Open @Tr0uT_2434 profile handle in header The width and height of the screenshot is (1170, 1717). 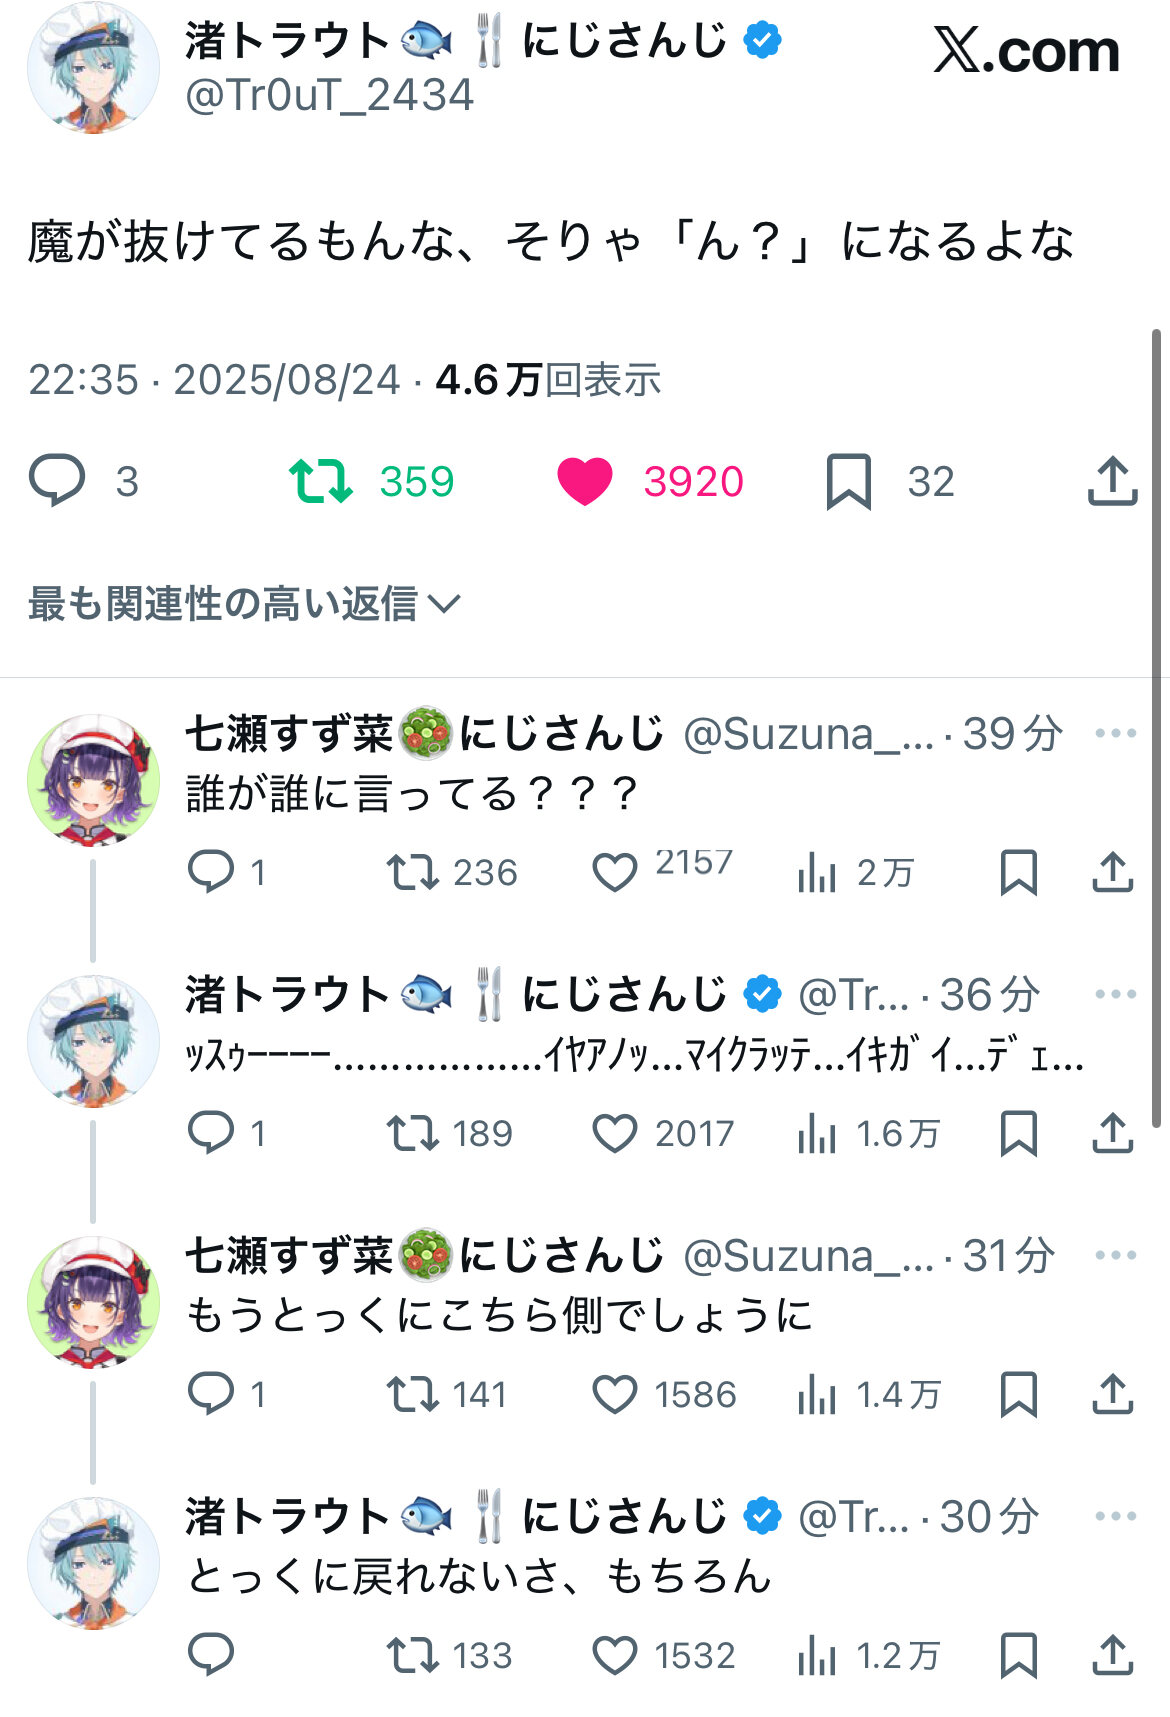(x=330, y=96)
